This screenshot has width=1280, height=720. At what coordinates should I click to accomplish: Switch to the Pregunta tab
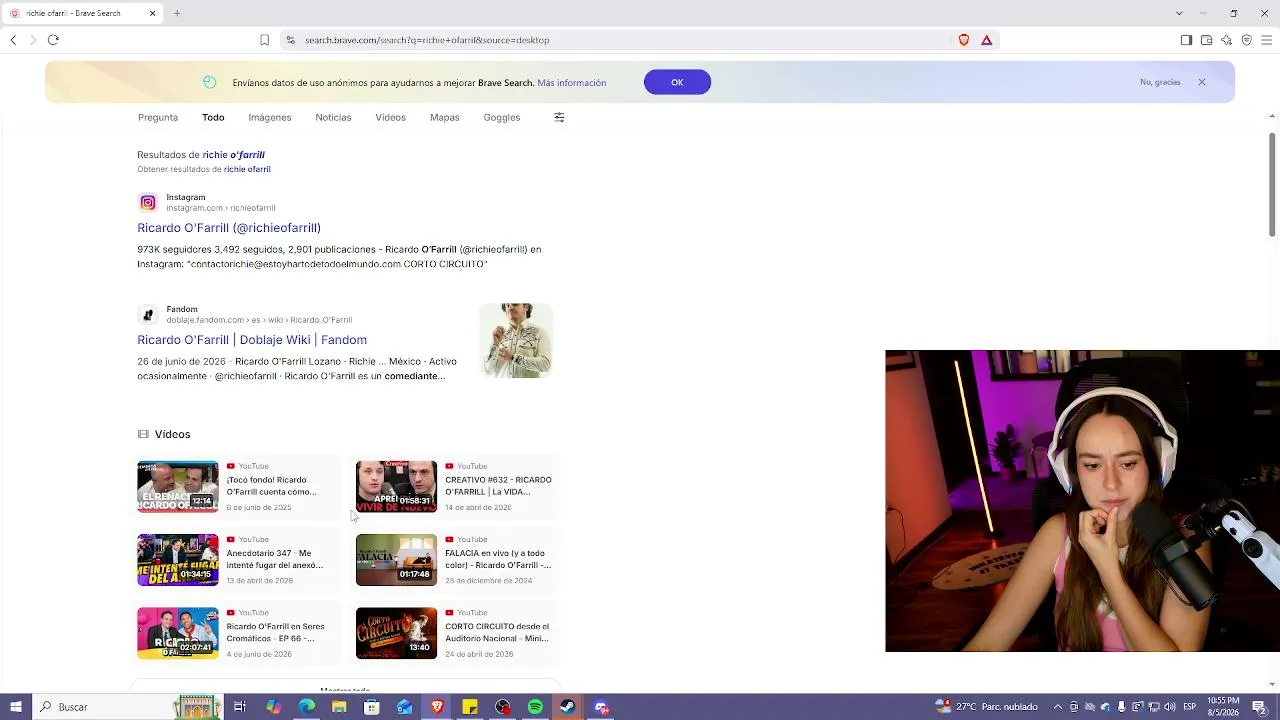(x=158, y=117)
